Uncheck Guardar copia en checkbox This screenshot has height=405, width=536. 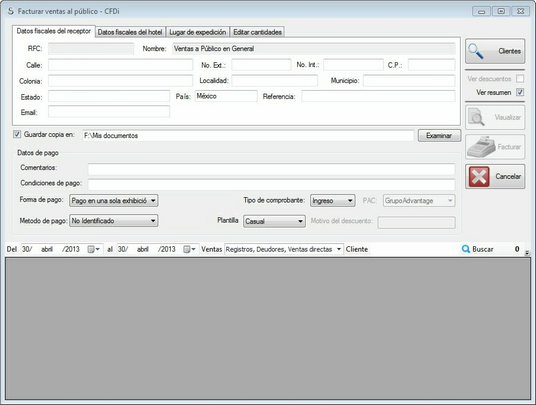[x=17, y=134]
